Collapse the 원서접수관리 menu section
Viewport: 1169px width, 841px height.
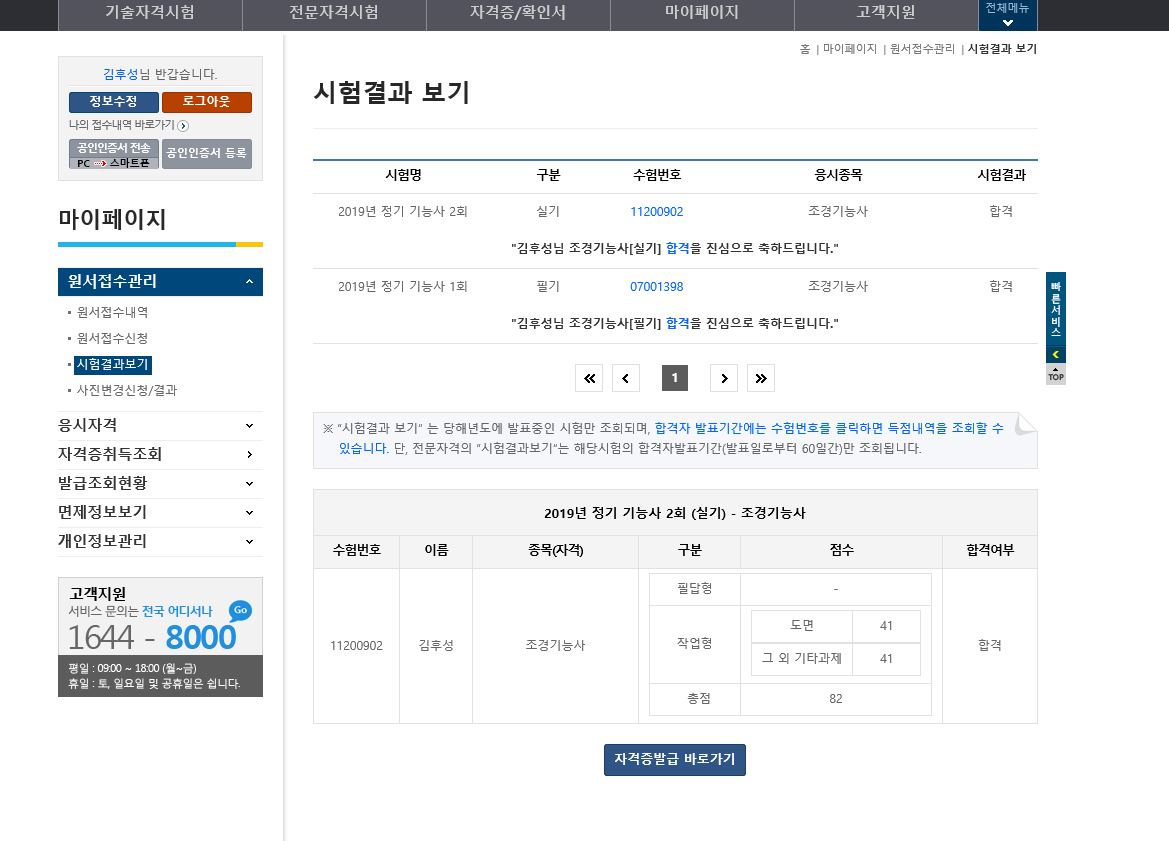coord(249,282)
